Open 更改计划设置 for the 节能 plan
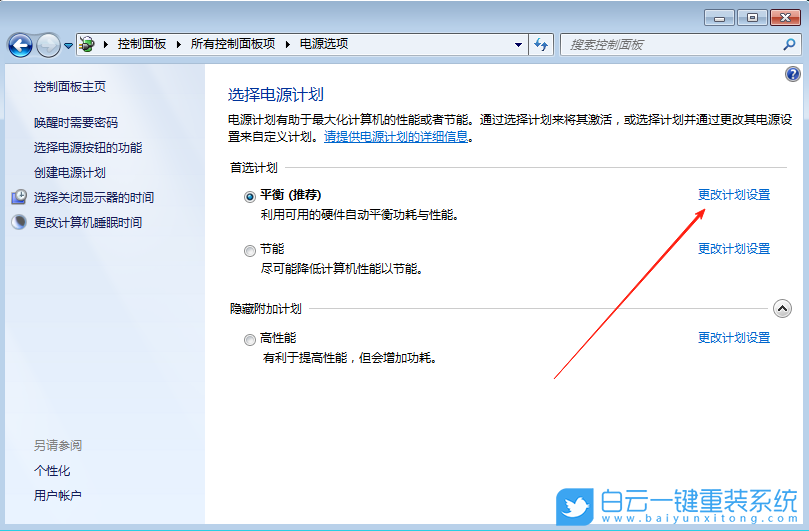The image size is (809, 531). [x=734, y=249]
